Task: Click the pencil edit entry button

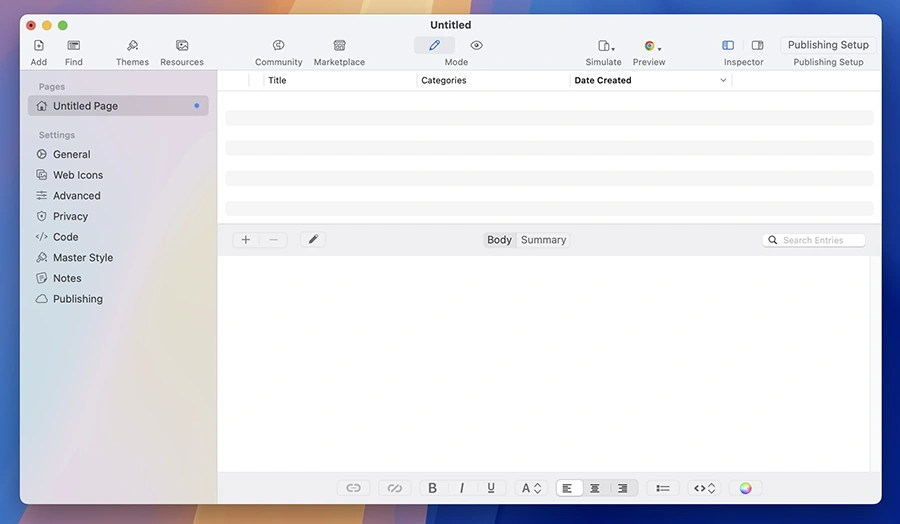Action: point(313,240)
